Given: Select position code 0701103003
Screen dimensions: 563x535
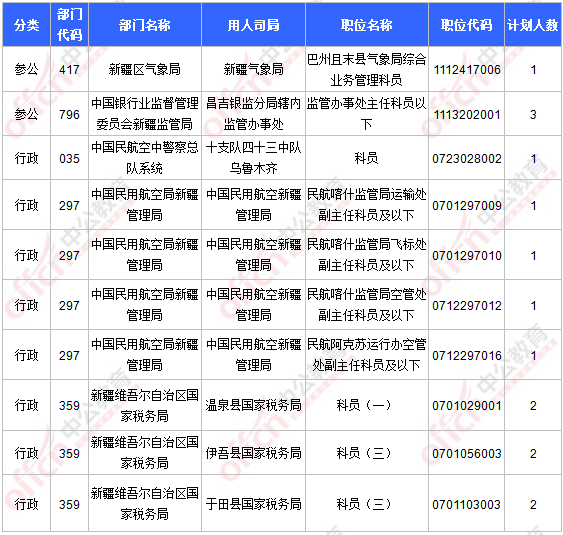Looking at the screenshot, I should (467, 505).
